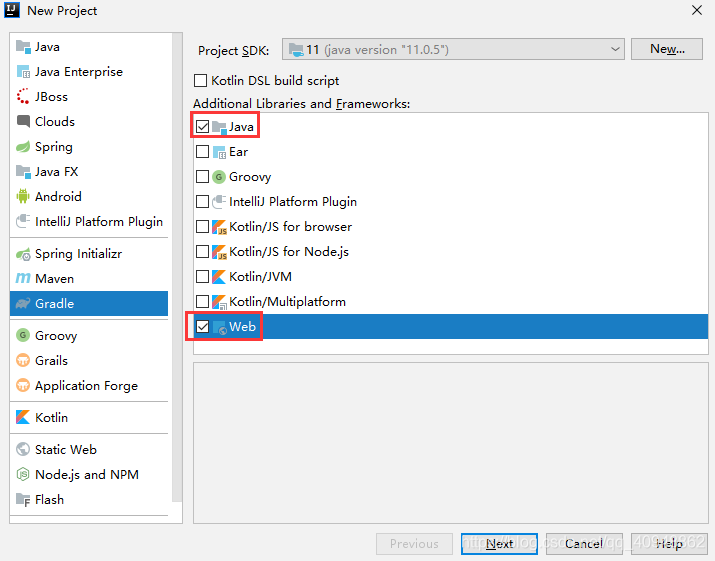The height and width of the screenshot is (561, 715).
Task: Click the Ear framework icon
Action: point(219,152)
